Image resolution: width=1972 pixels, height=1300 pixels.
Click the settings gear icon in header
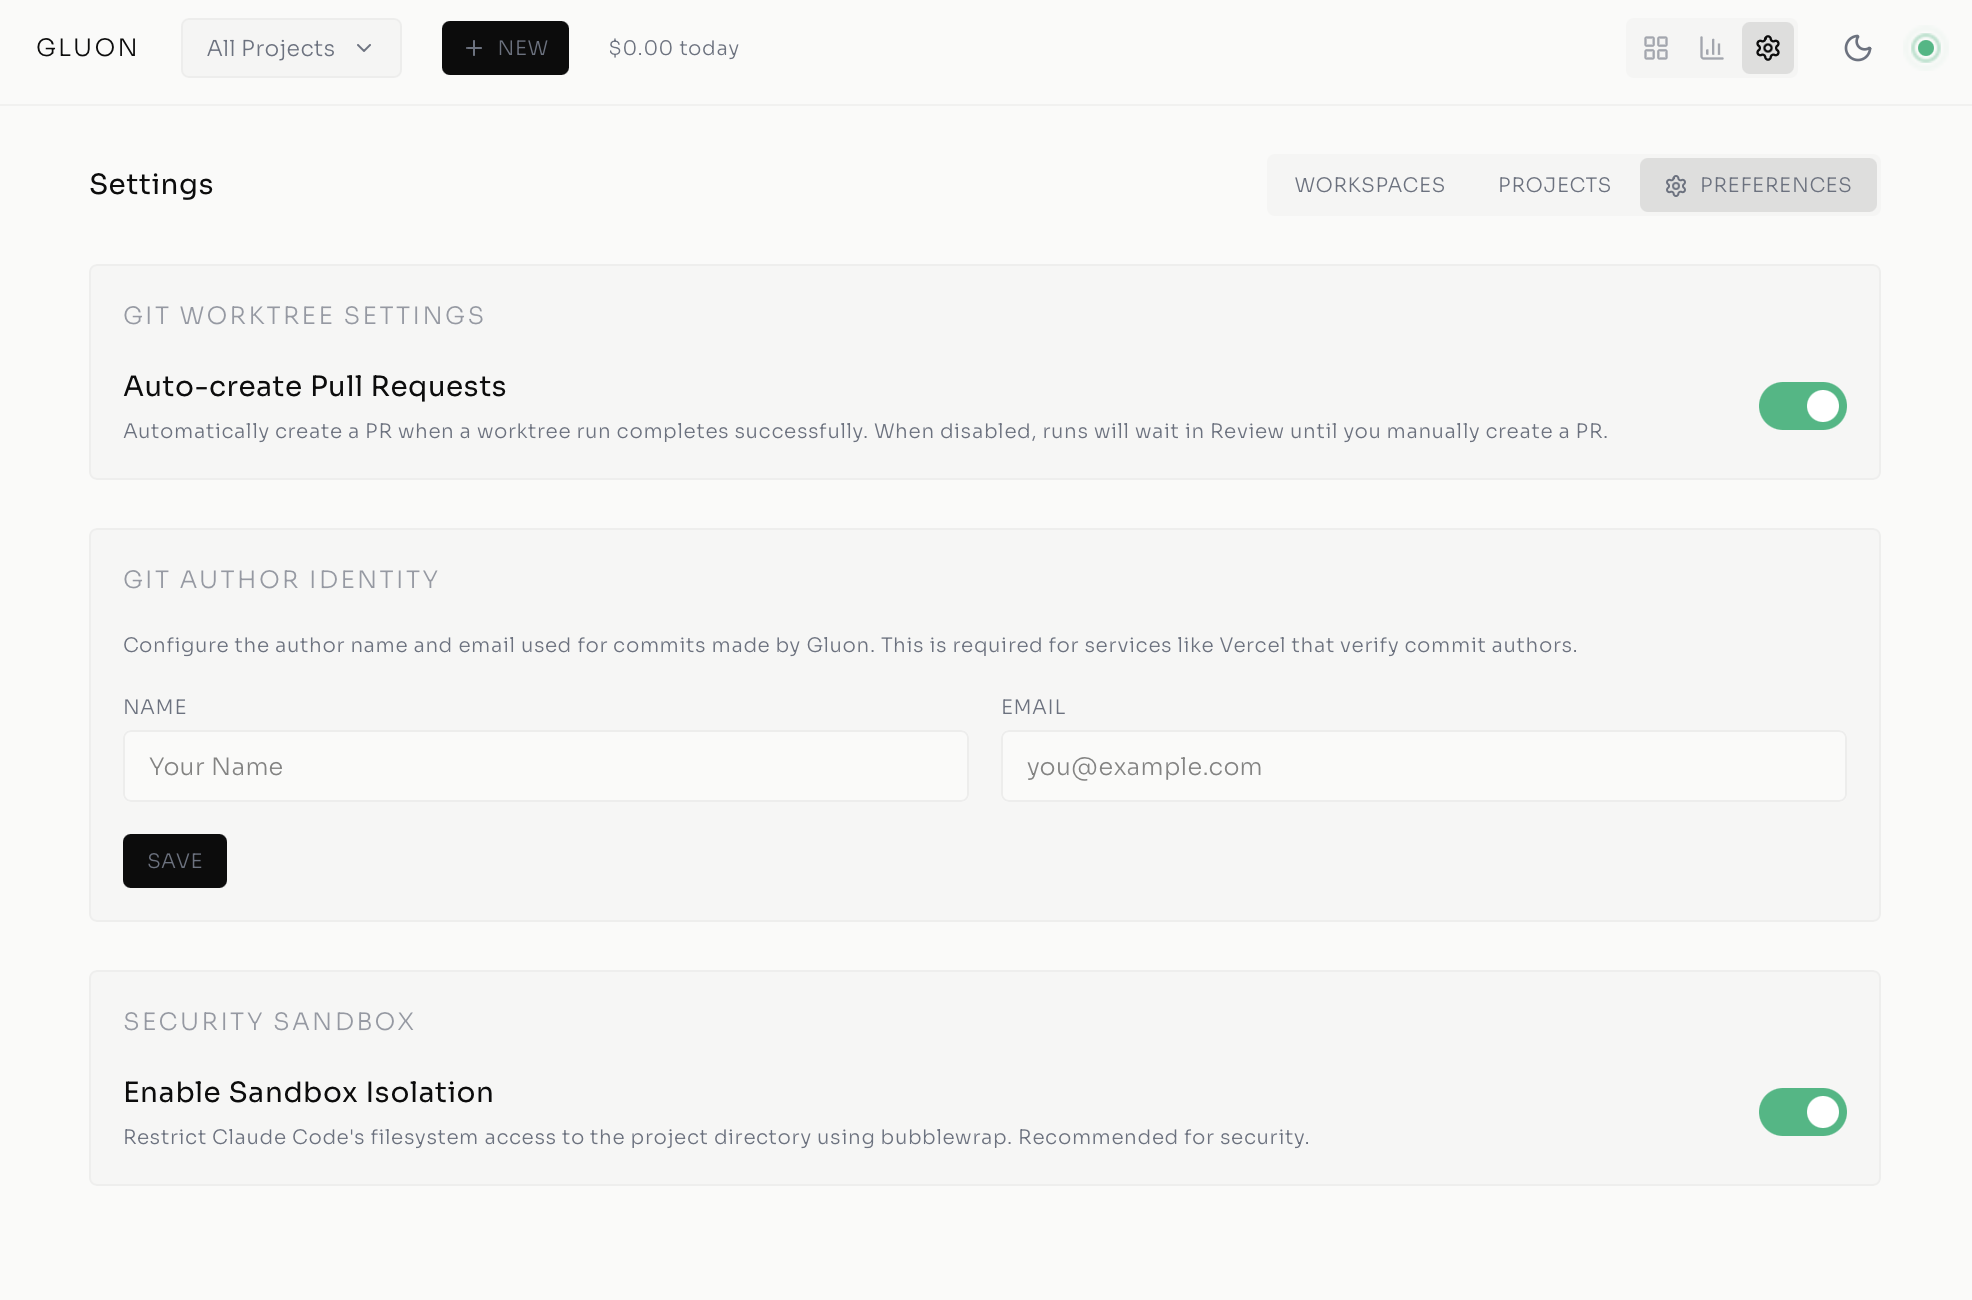pos(1768,48)
